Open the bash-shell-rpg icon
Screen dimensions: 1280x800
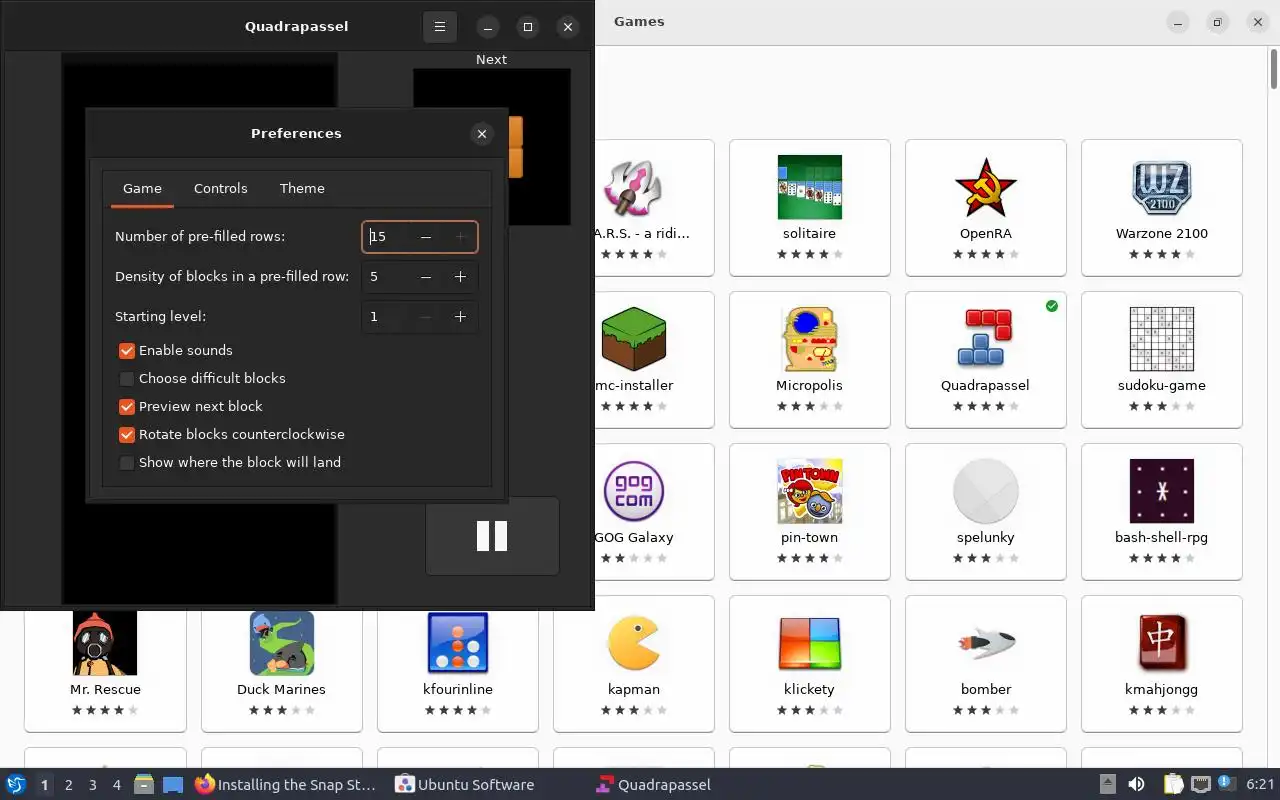pyautogui.click(x=1162, y=491)
